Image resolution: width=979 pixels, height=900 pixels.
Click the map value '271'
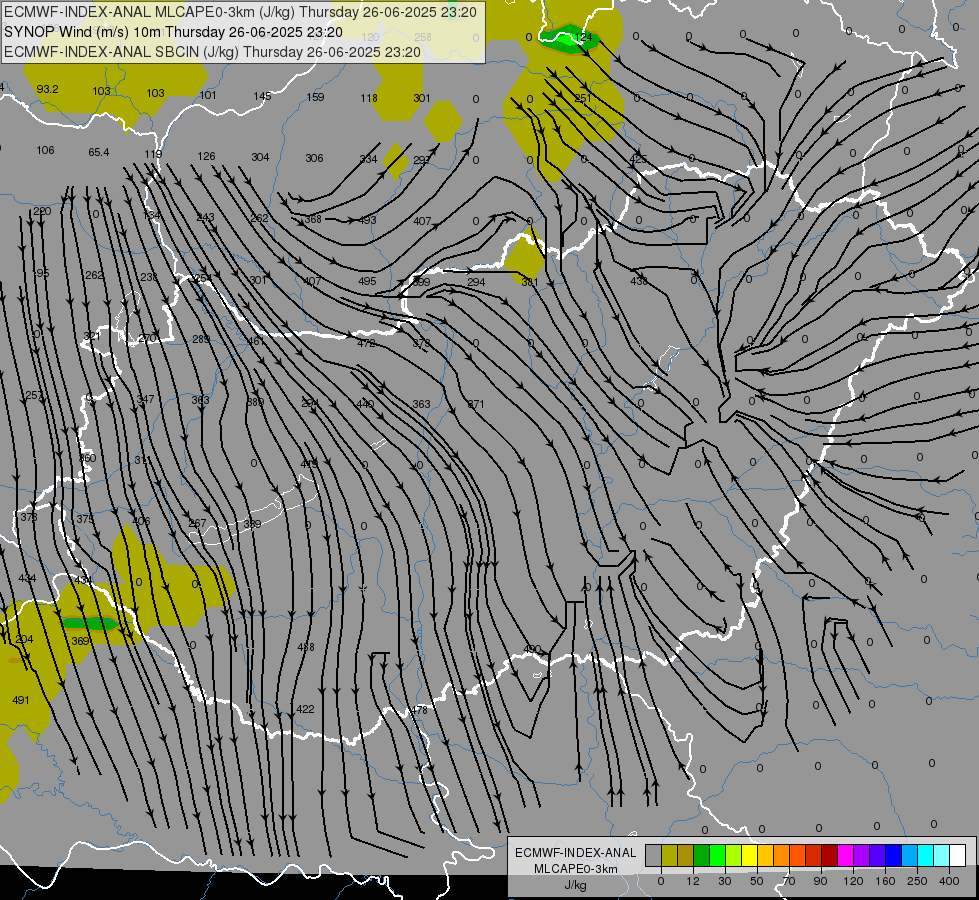[476, 404]
